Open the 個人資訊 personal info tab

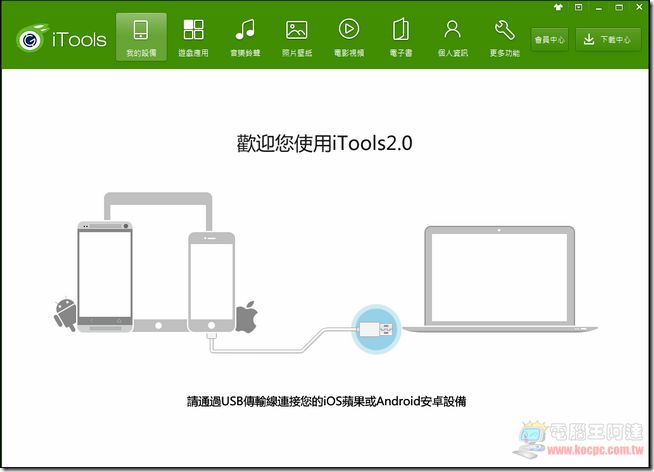[453, 37]
